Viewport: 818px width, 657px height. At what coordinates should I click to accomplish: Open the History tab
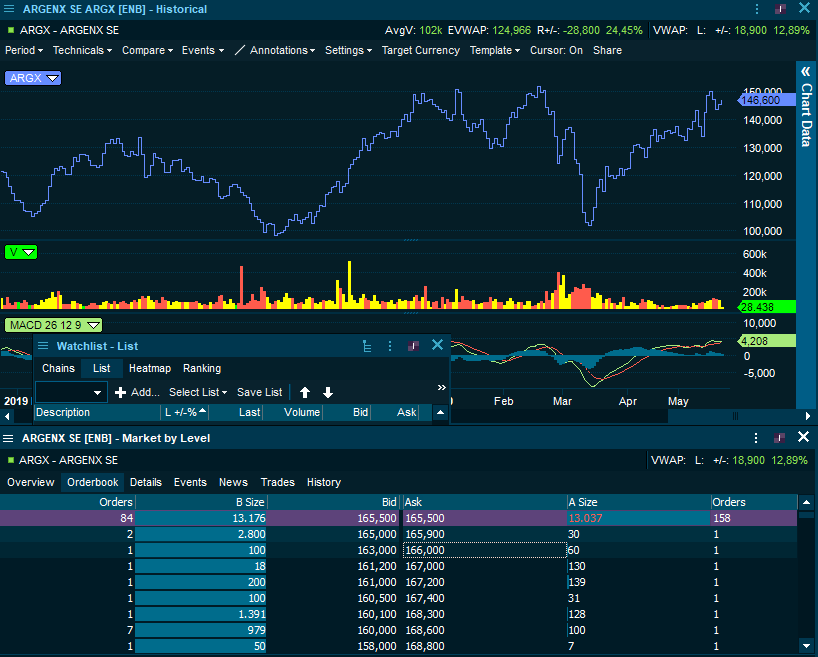(x=323, y=482)
